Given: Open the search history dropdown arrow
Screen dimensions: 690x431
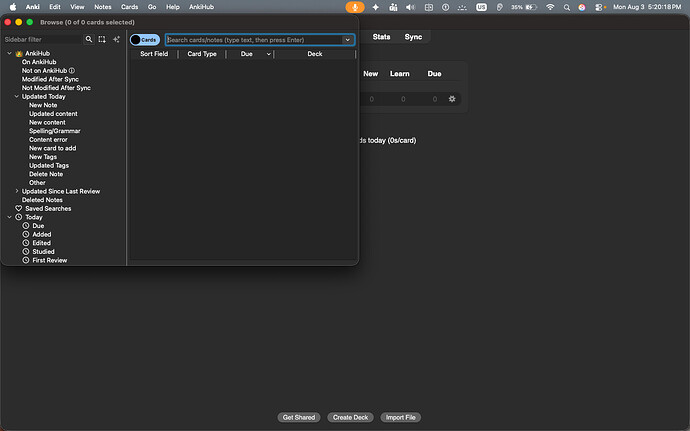Looking at the screenshot, I should pyautogui.click(x=348, y=40).
